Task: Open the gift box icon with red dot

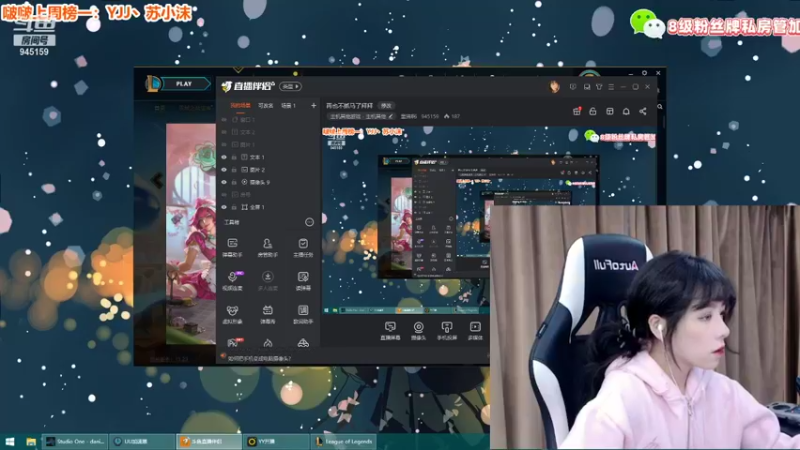Action: click(x=577, y=111)
